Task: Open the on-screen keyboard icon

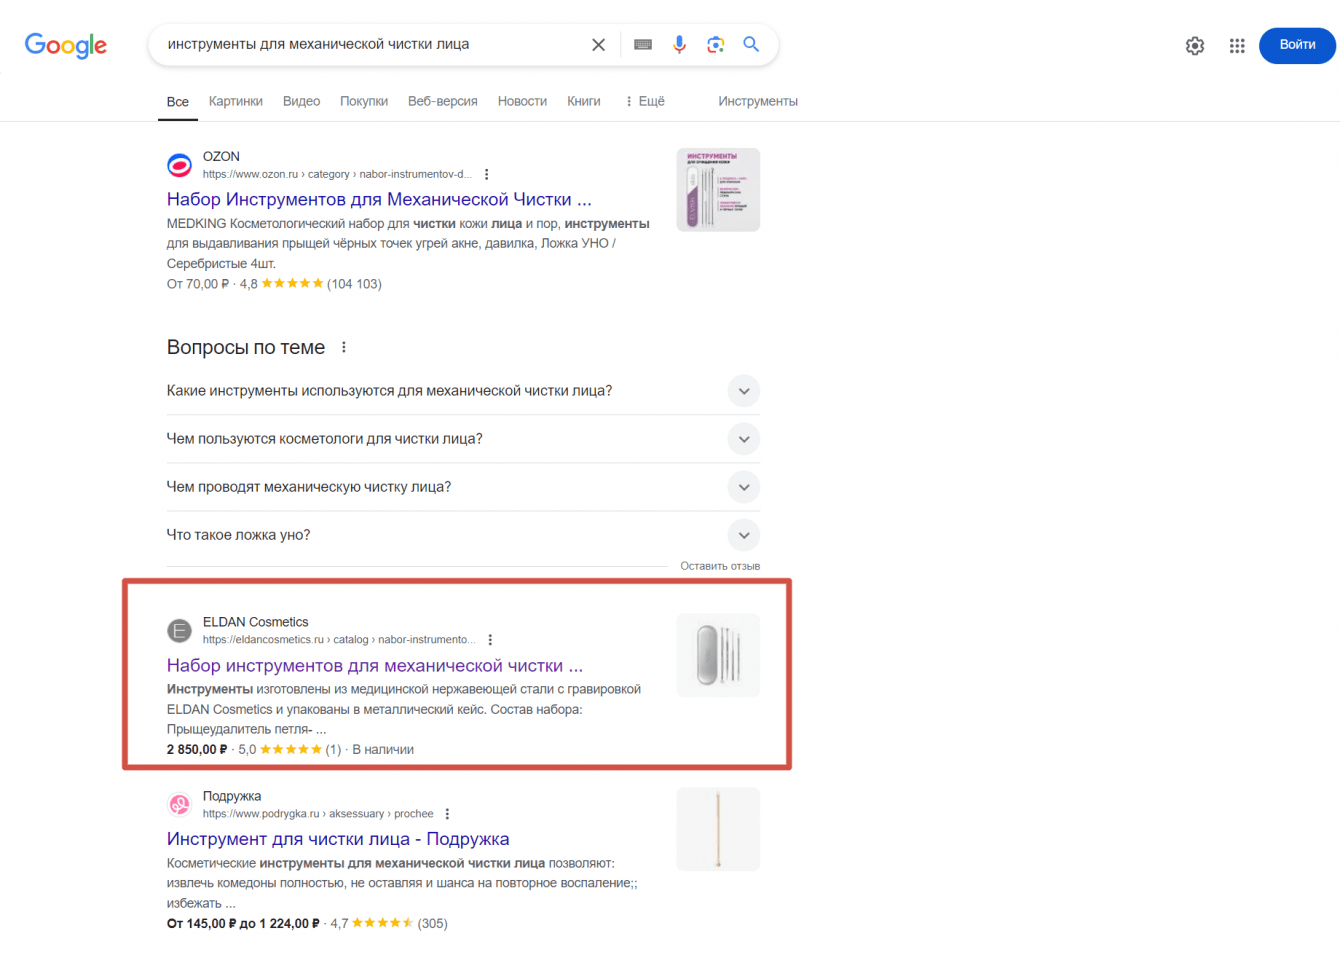Action: (x=643, y=45)
